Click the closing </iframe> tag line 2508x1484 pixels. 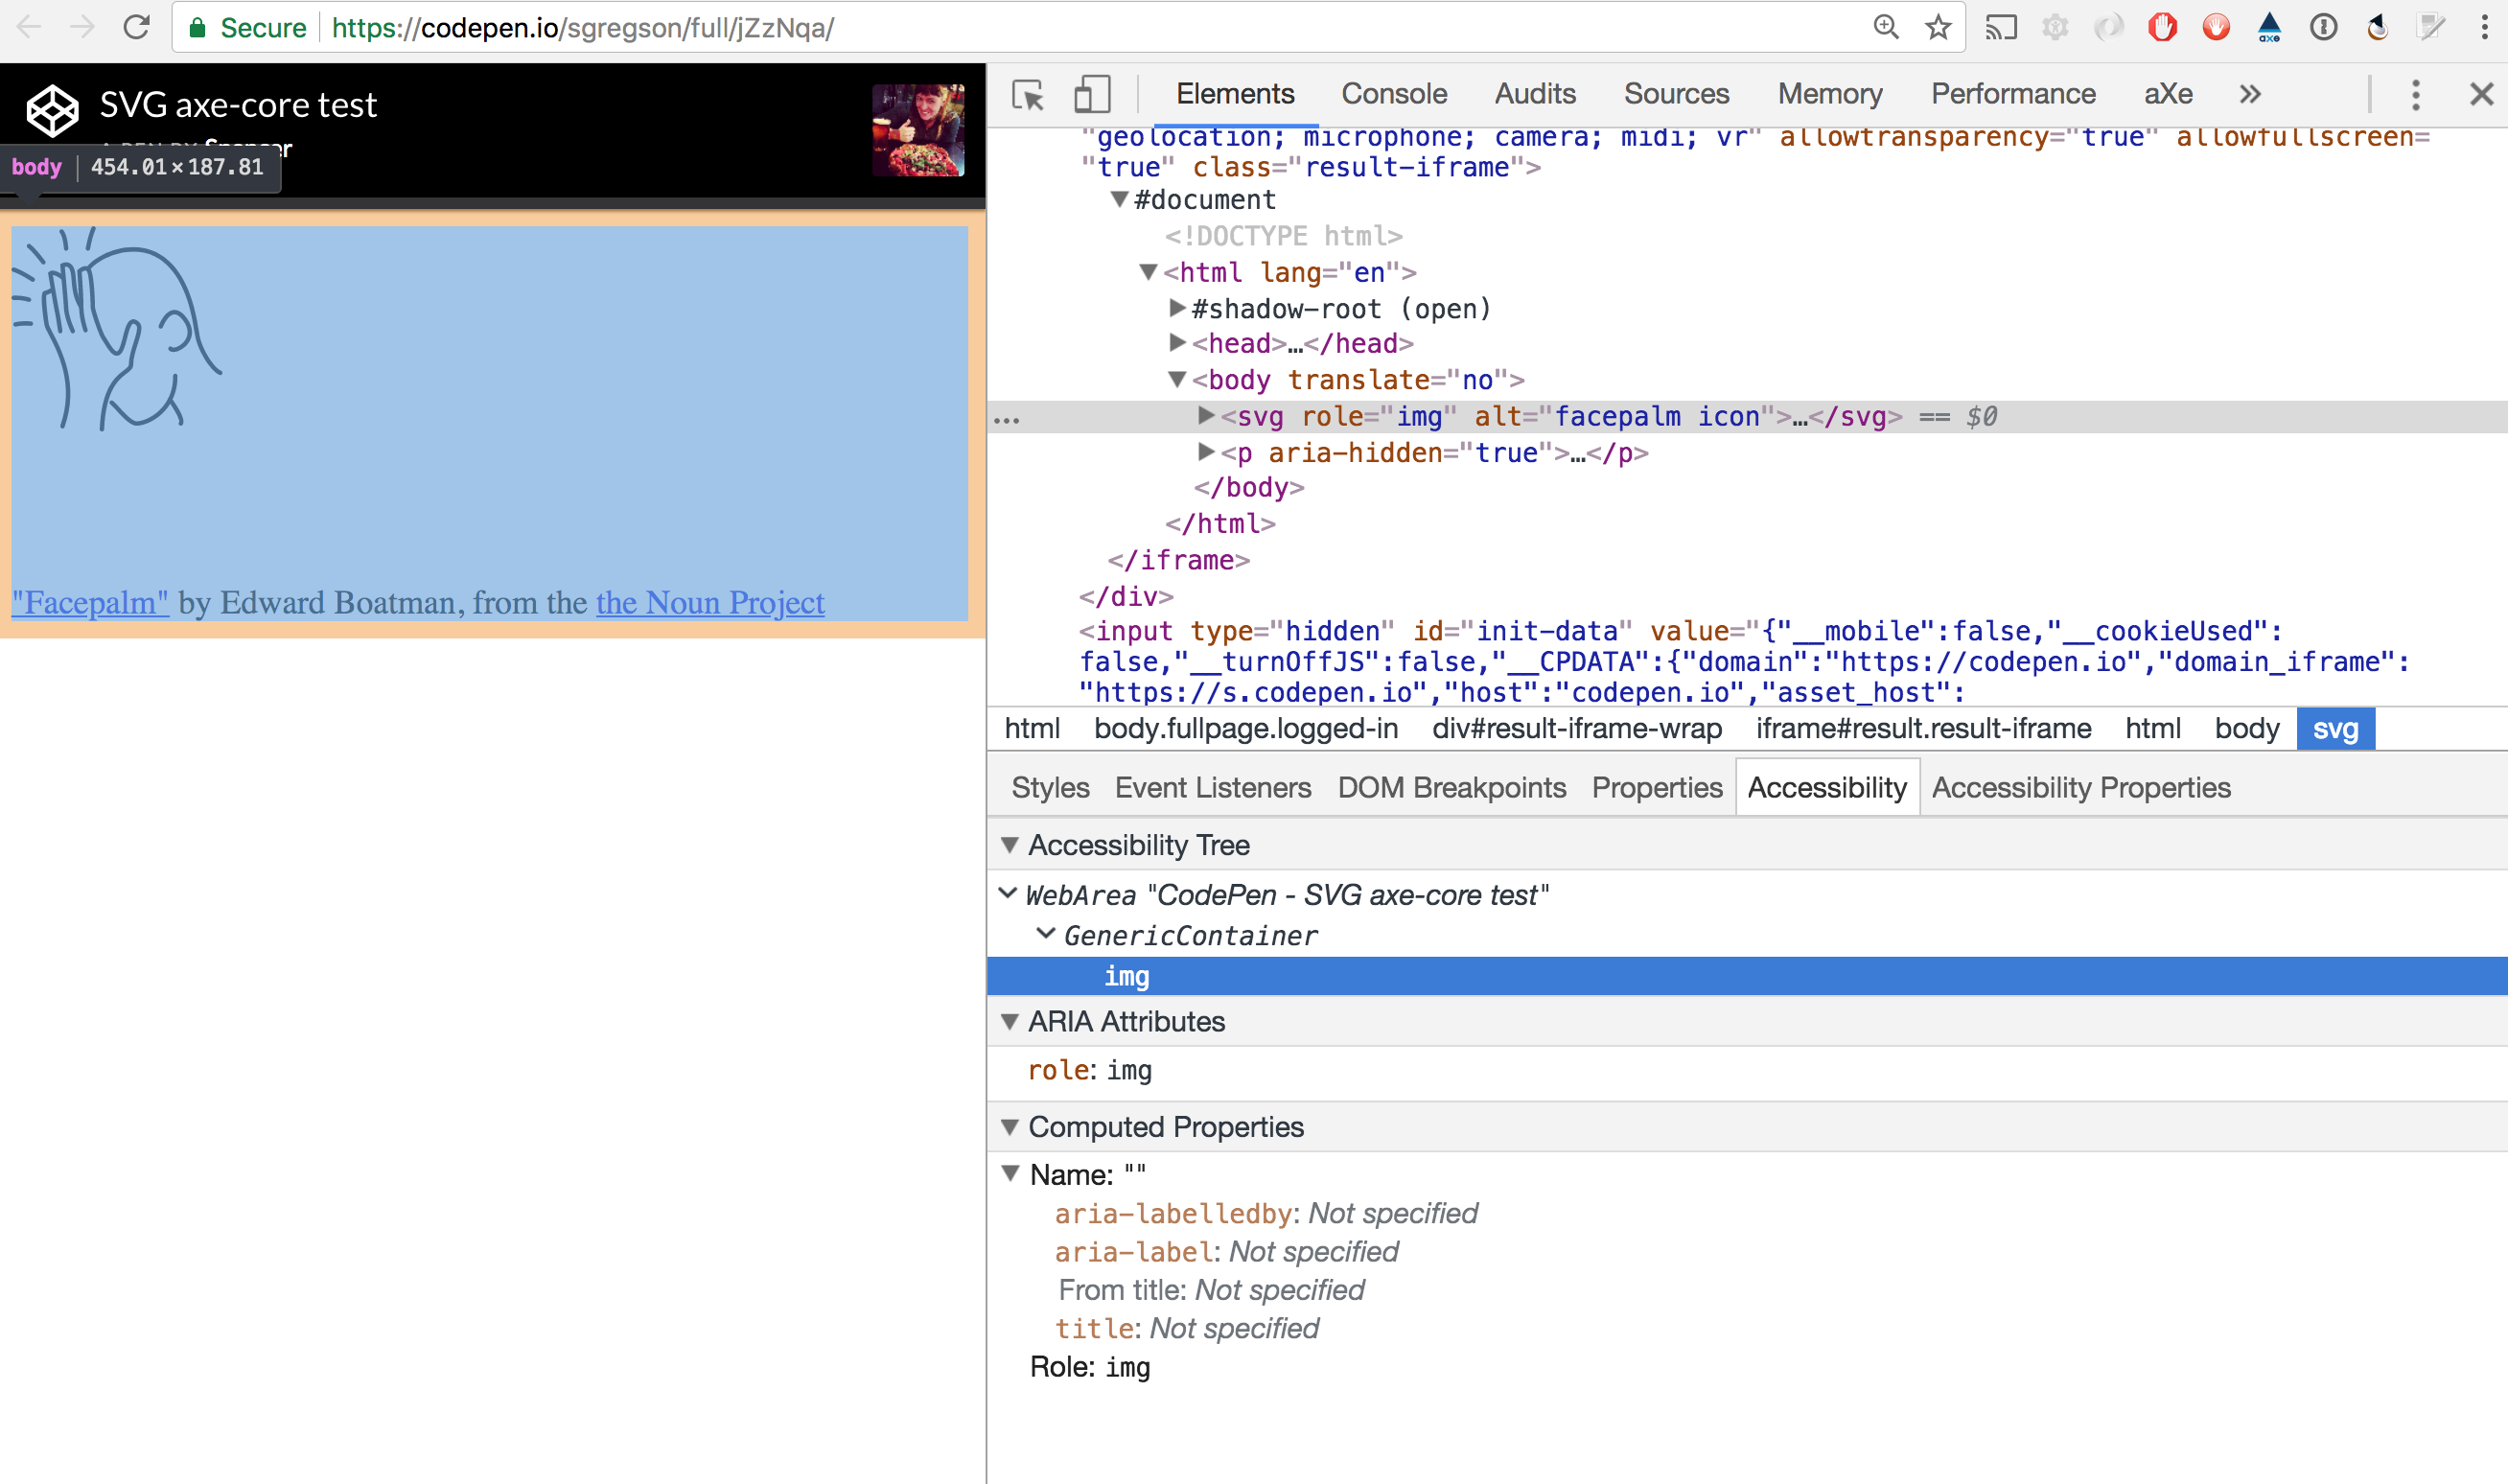[x=1178, y=560]
